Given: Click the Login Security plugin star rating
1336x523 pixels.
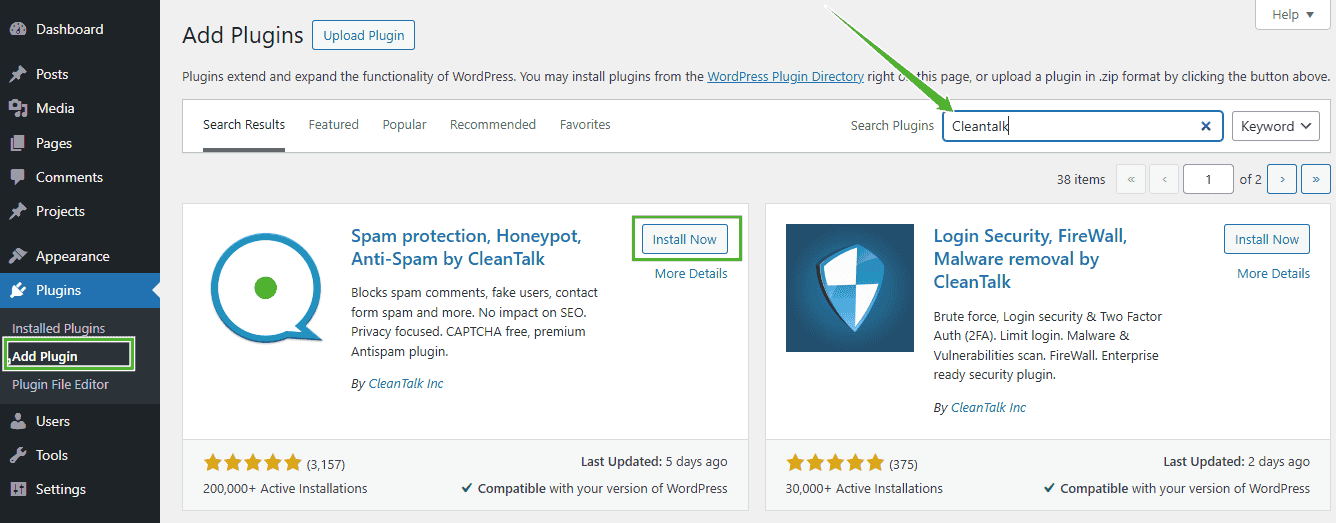Looking at the screenshot, I should 835,463.
